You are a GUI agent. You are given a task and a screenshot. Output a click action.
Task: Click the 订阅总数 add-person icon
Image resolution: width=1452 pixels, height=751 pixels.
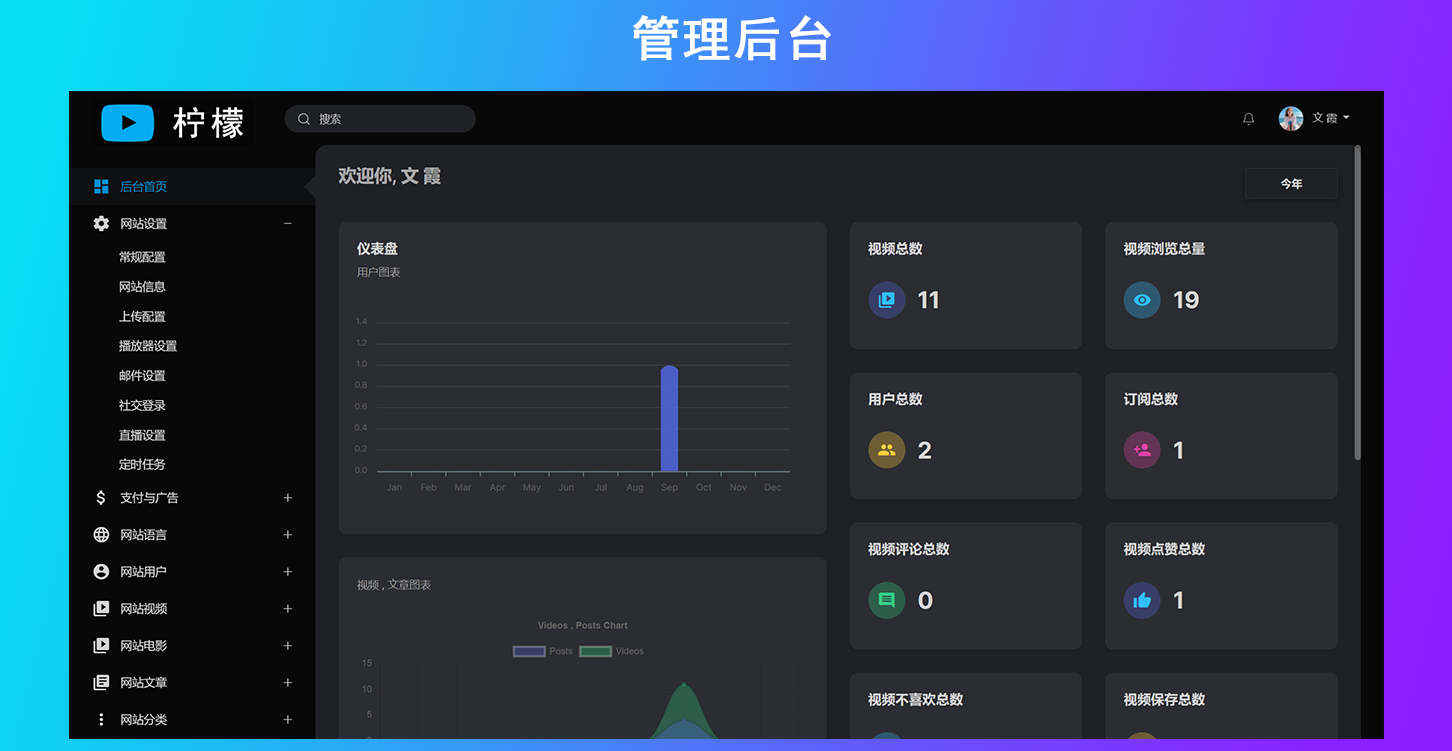click(x=1142, y=450)
